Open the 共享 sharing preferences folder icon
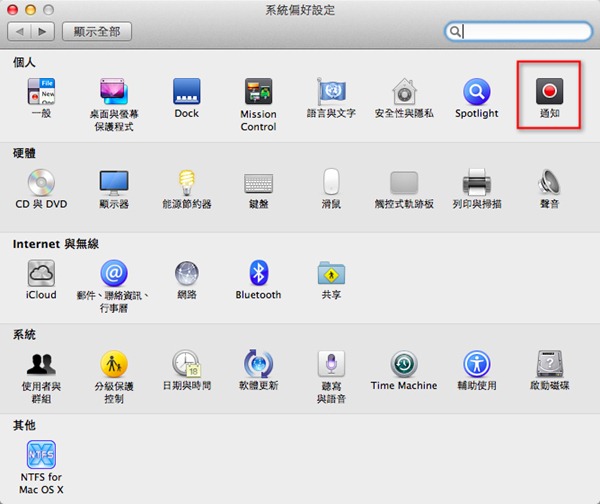This screenshot has width=600, height=504. point(331,273)
